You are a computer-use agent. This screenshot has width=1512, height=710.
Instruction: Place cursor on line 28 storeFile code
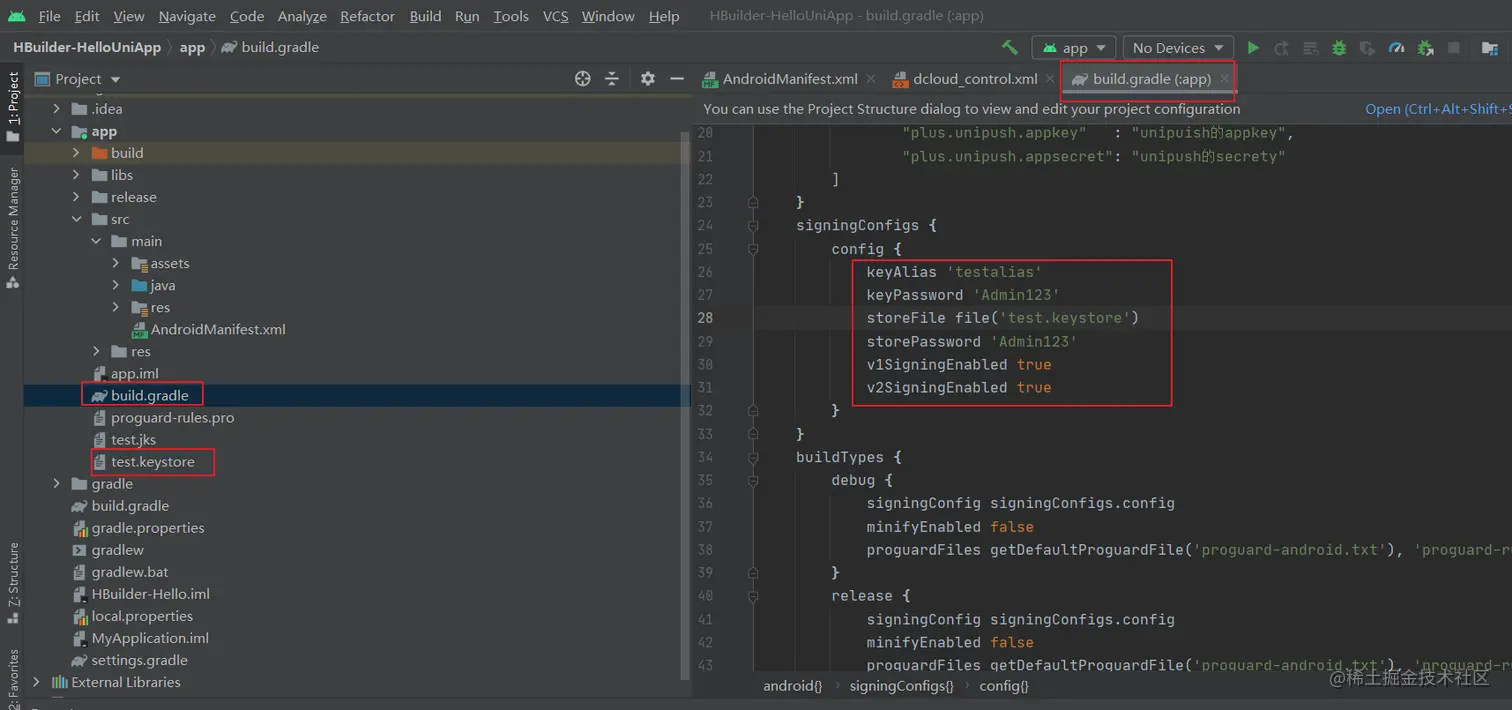pos(1003,318)
